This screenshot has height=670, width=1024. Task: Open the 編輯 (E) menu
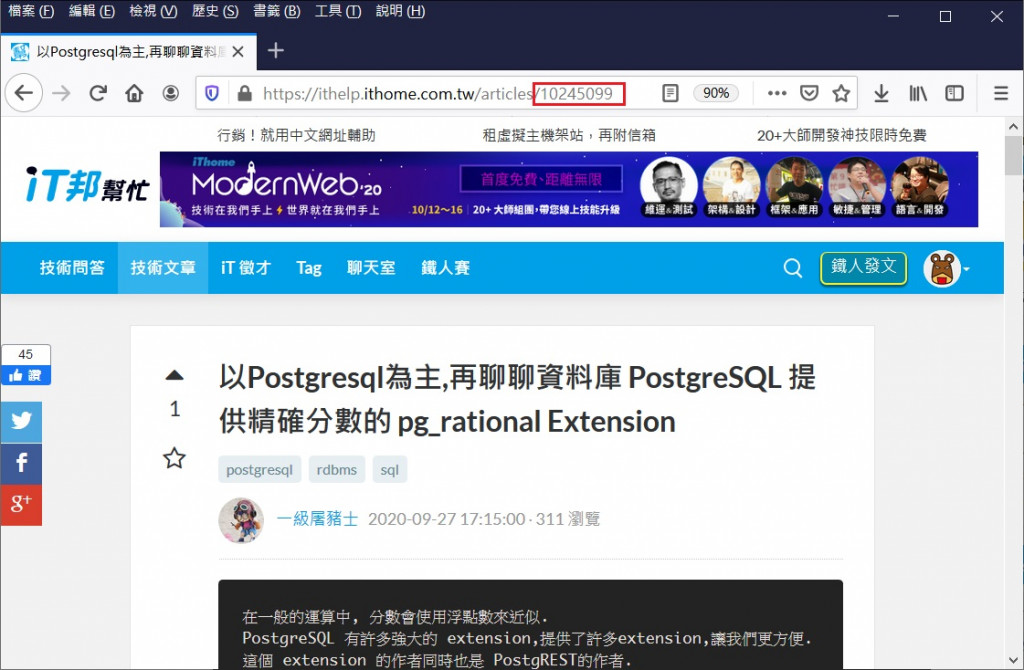tap(91, 11)
